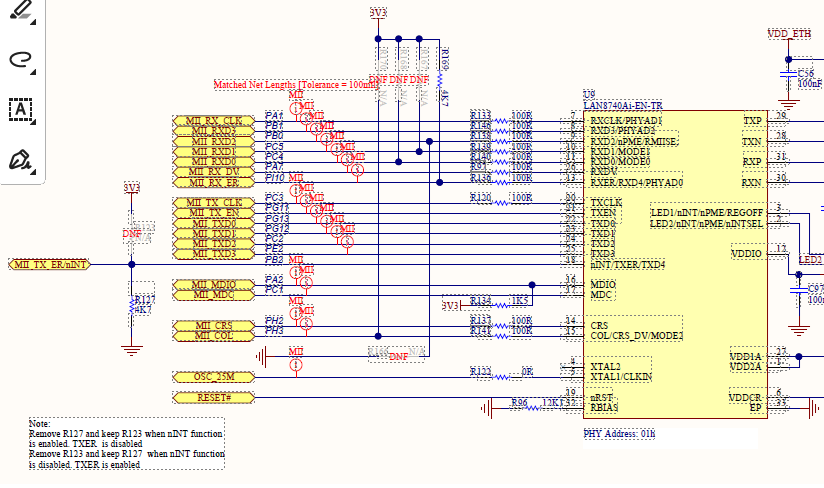This screenshot has height=488, width=824.
Task: Pick the fountain pen signature tool
Action: click(x=20, y=160)
